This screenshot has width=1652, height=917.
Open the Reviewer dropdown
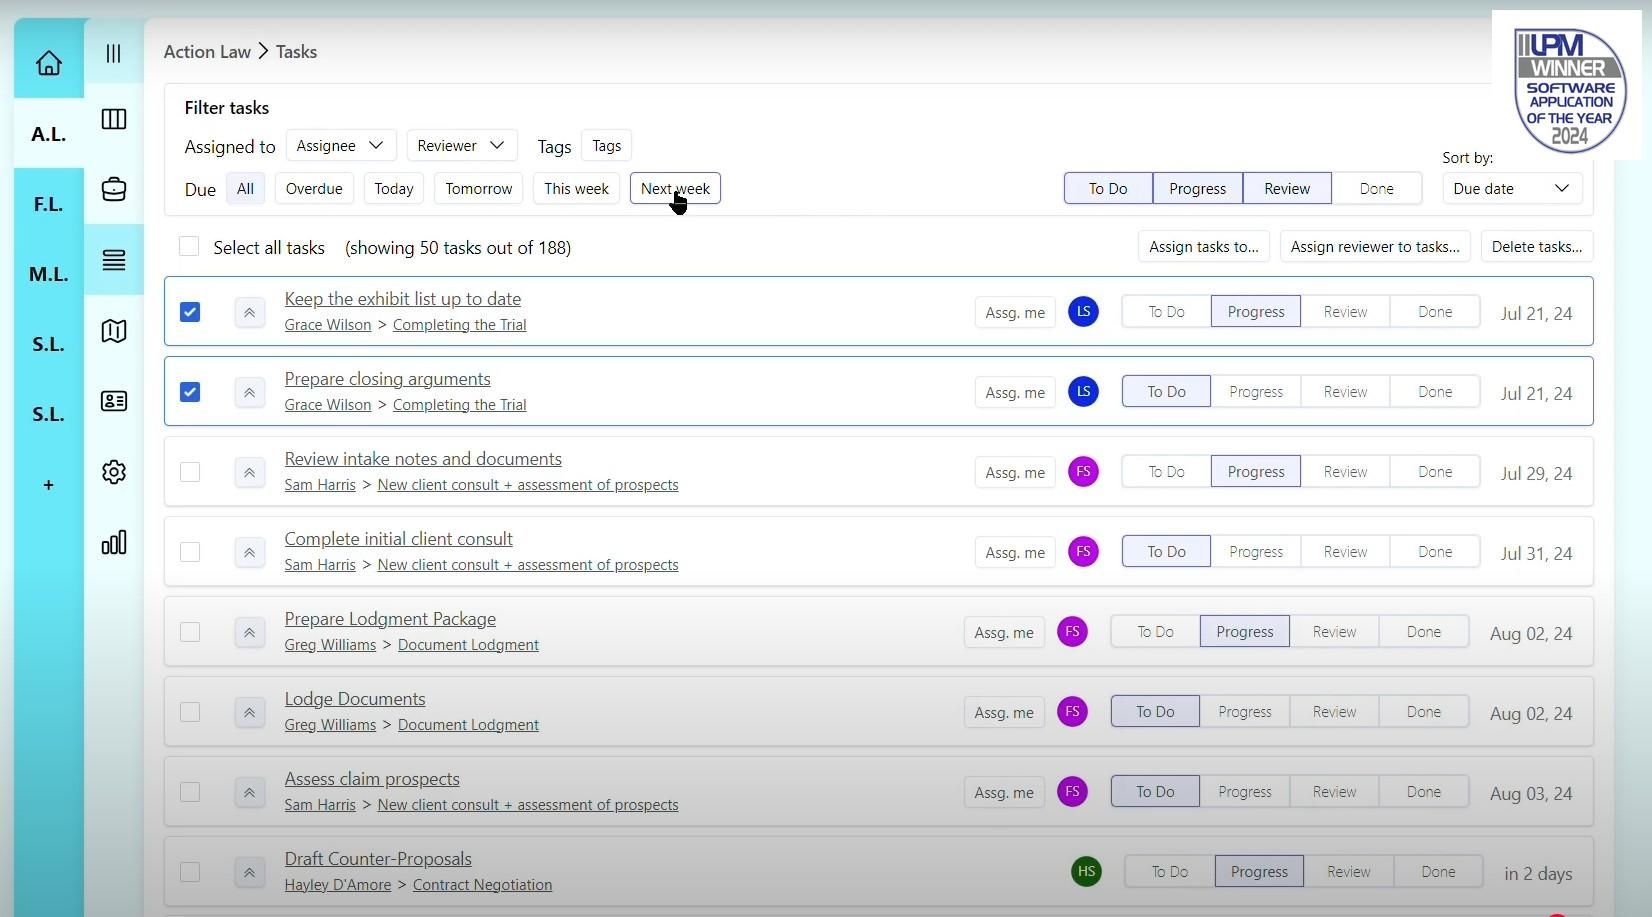[x=462, y=146]
